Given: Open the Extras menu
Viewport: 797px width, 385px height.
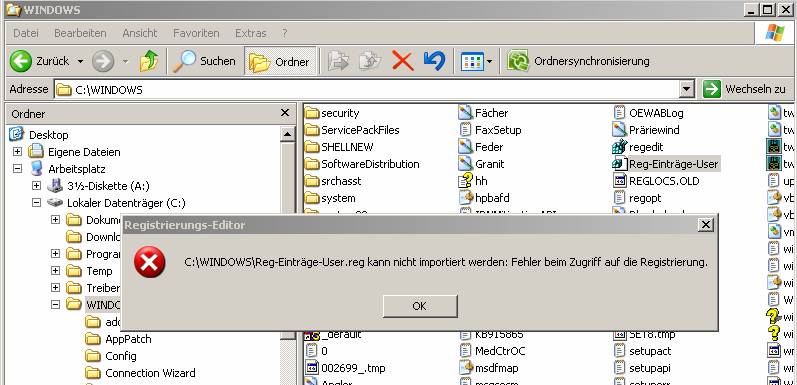Looking at the screenshot, I should point(251,33).
